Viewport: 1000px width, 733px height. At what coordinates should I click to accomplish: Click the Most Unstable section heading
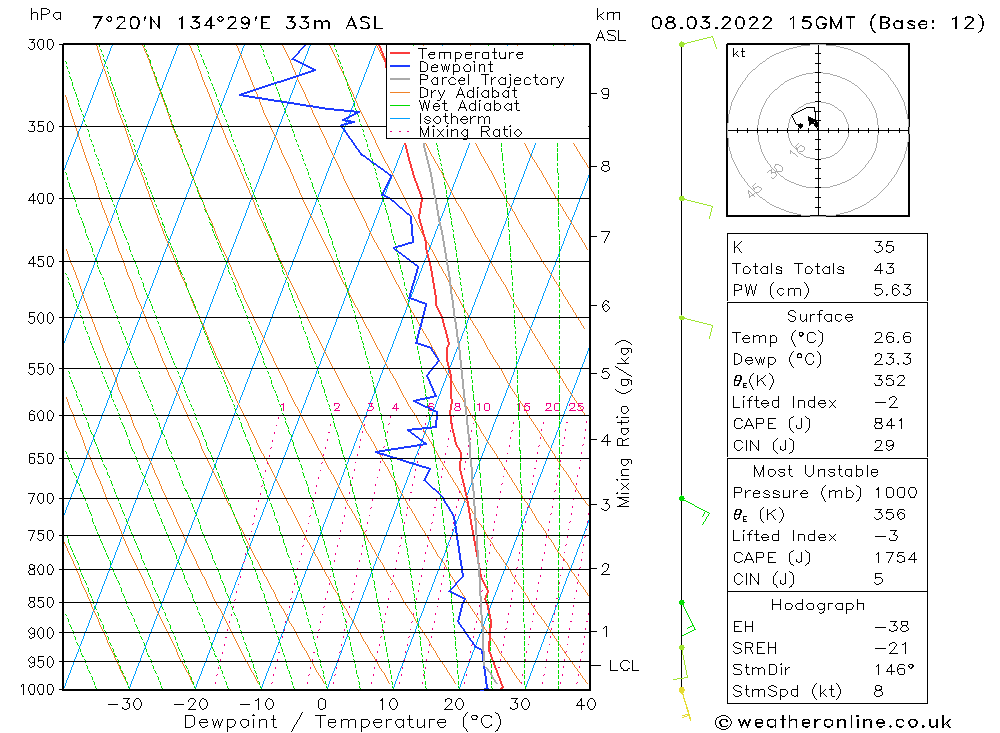816,471
